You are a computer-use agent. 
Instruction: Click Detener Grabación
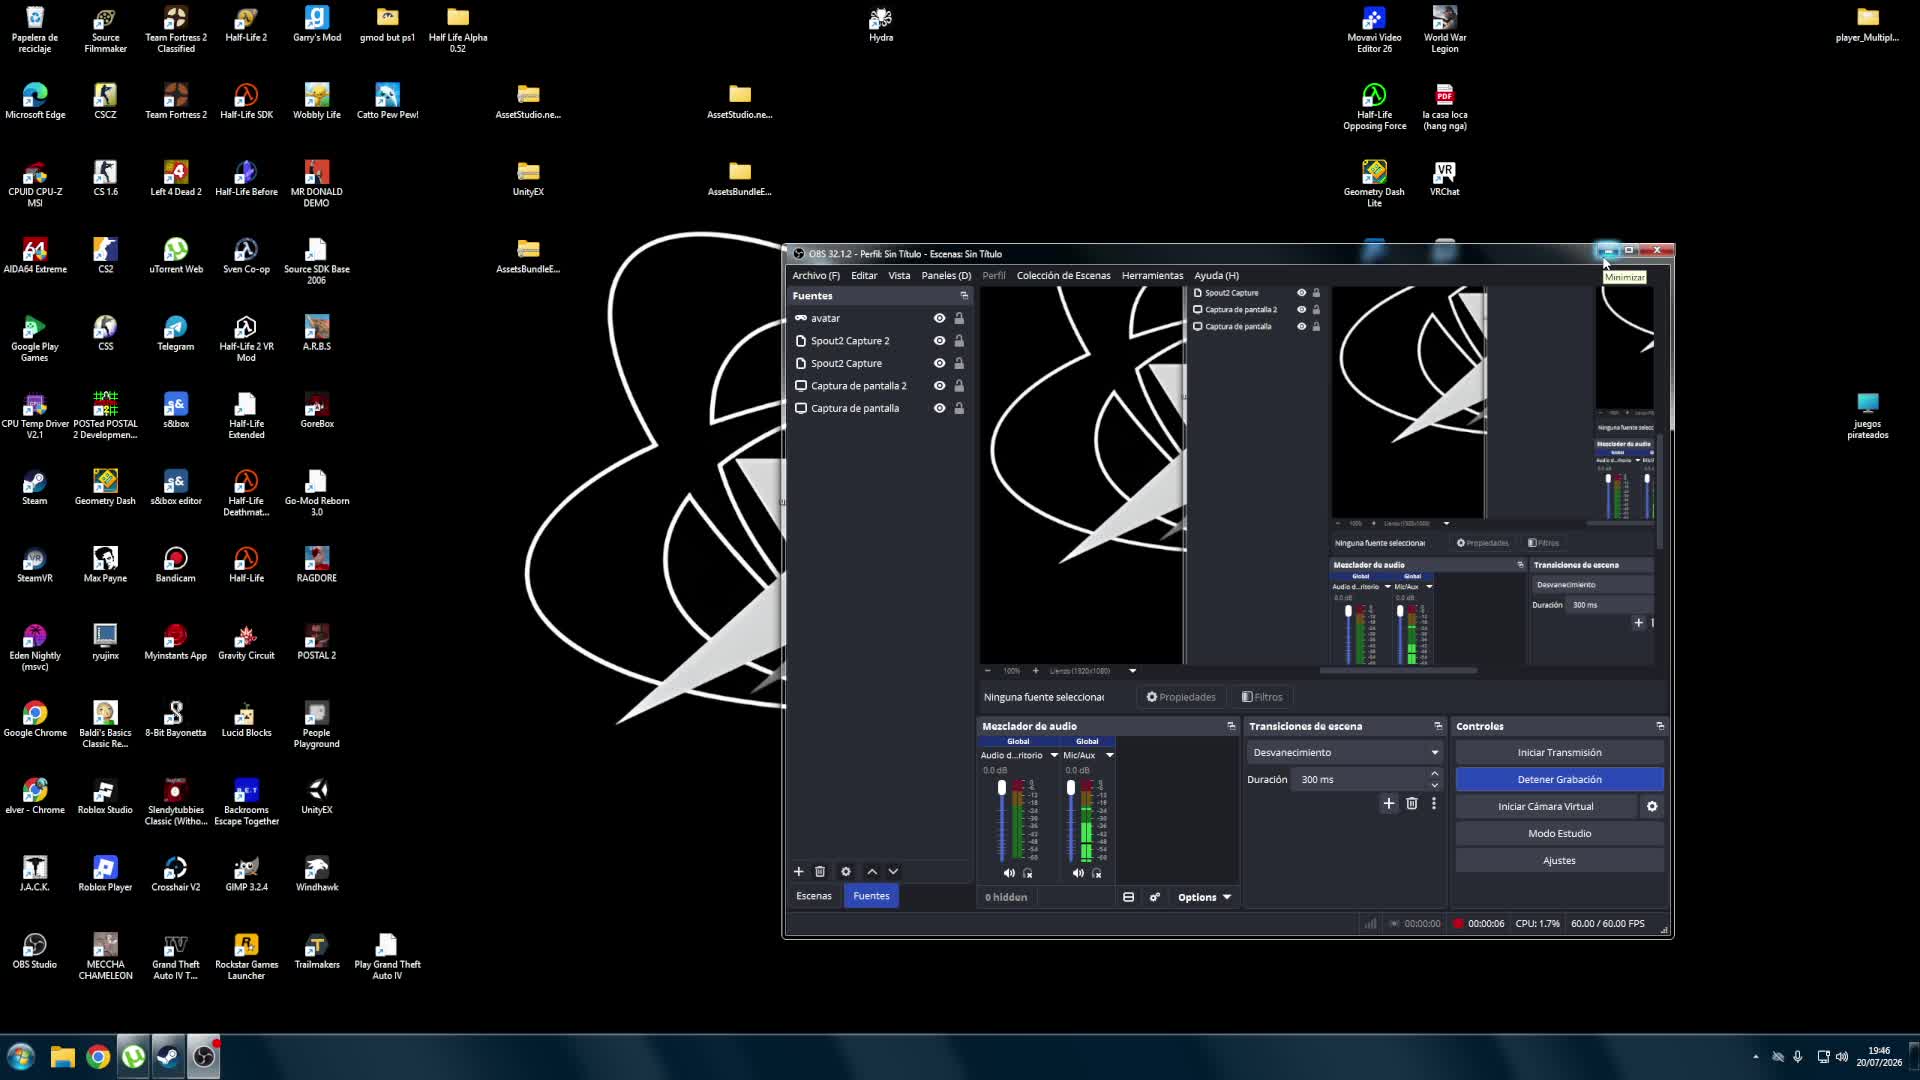1559,779
